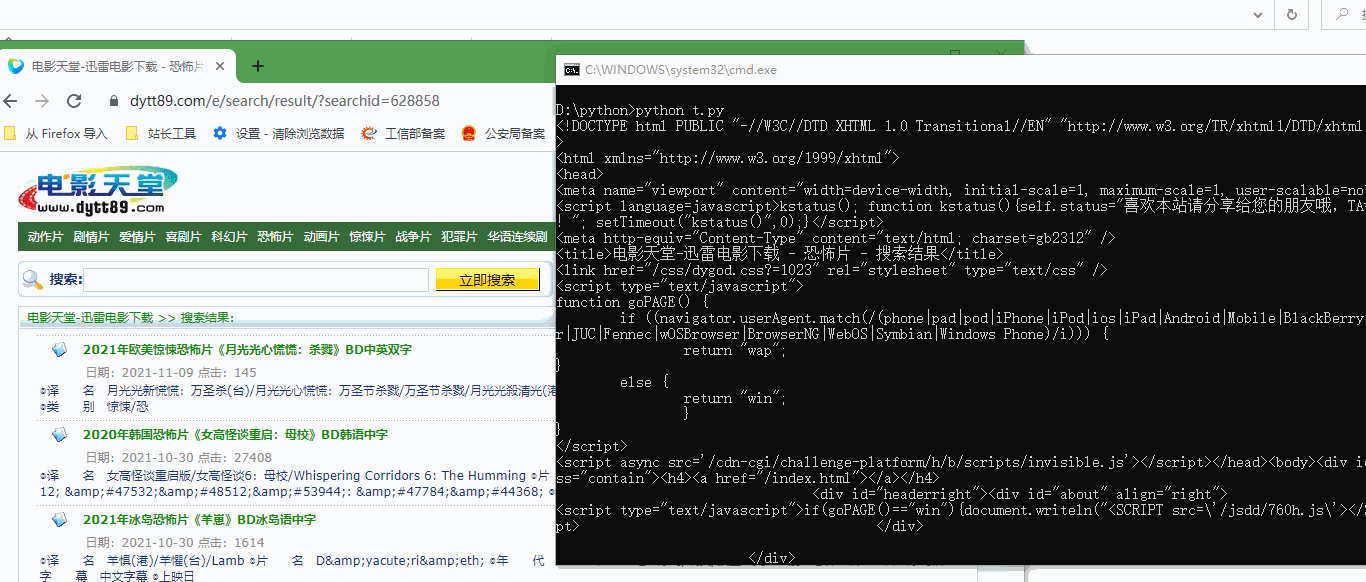The width and height of the screenshot is (1366, 582).
Task: Go to the 科幻片 category
Action: click(230, 237)
